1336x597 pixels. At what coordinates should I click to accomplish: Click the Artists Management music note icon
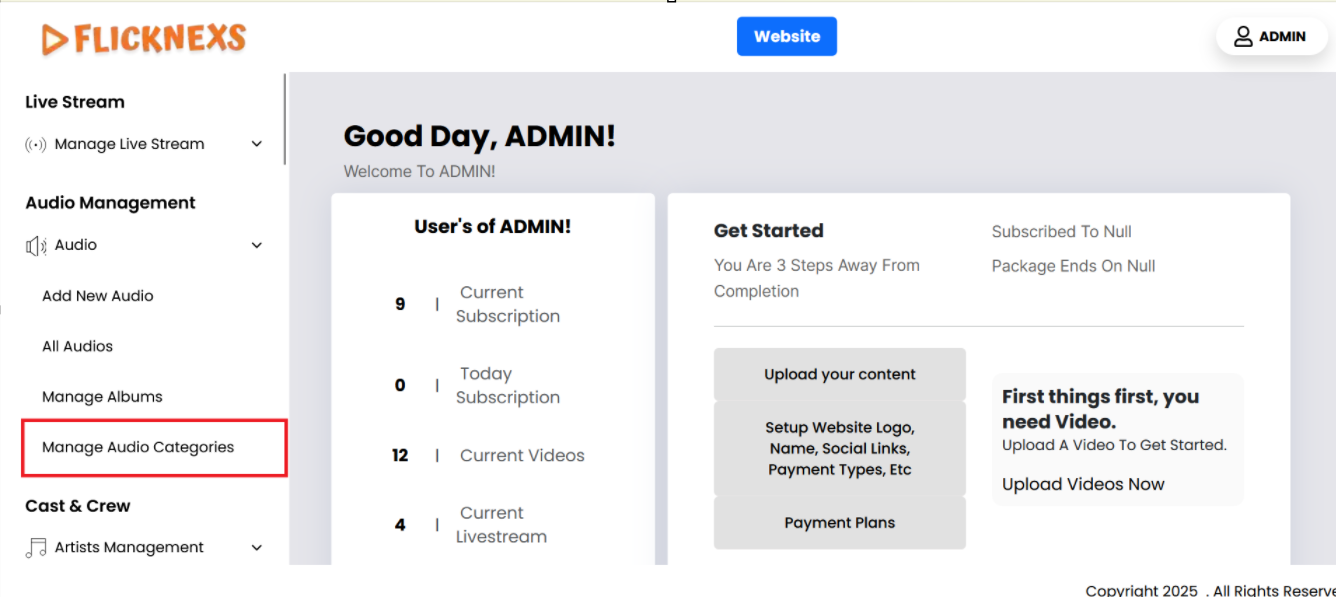click(36, 548)
